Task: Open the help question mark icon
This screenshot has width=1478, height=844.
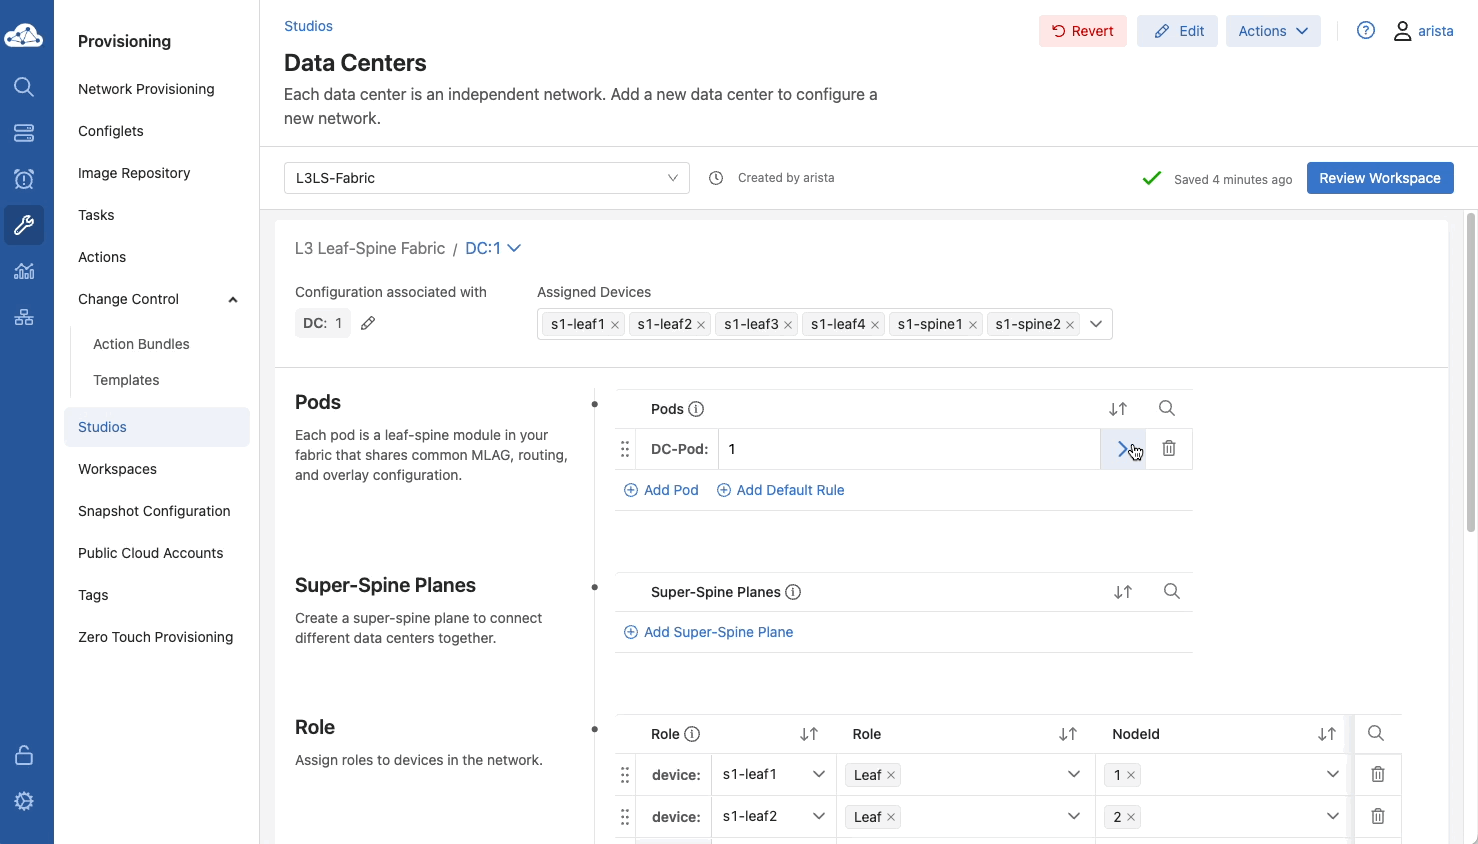Action: click(1365, 31)
